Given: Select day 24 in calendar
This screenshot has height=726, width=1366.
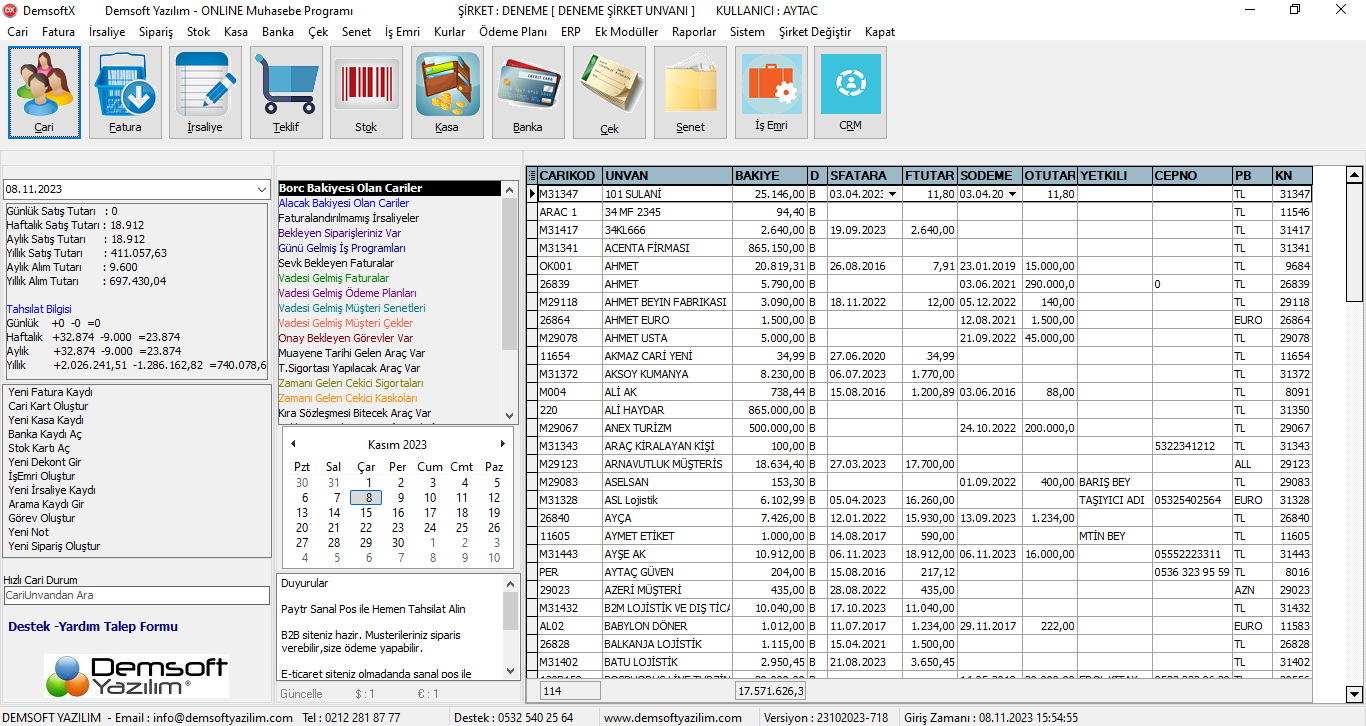Looking at the screenshot, I should [x=430, y=527].
